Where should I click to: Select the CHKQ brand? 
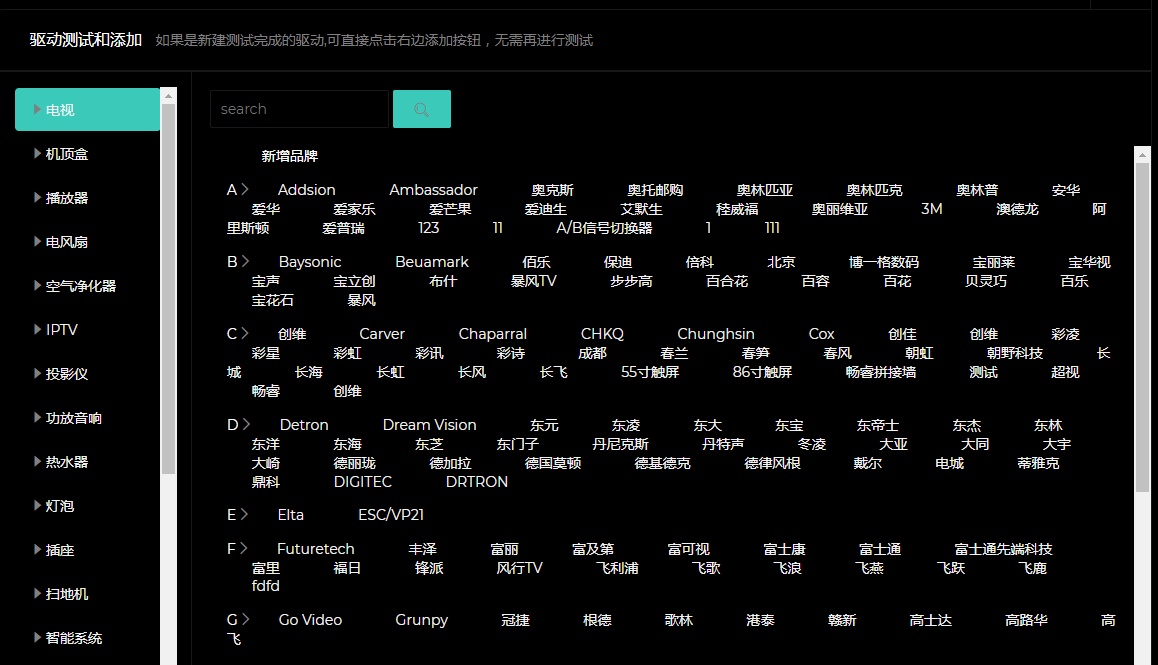tap(602, 334)
